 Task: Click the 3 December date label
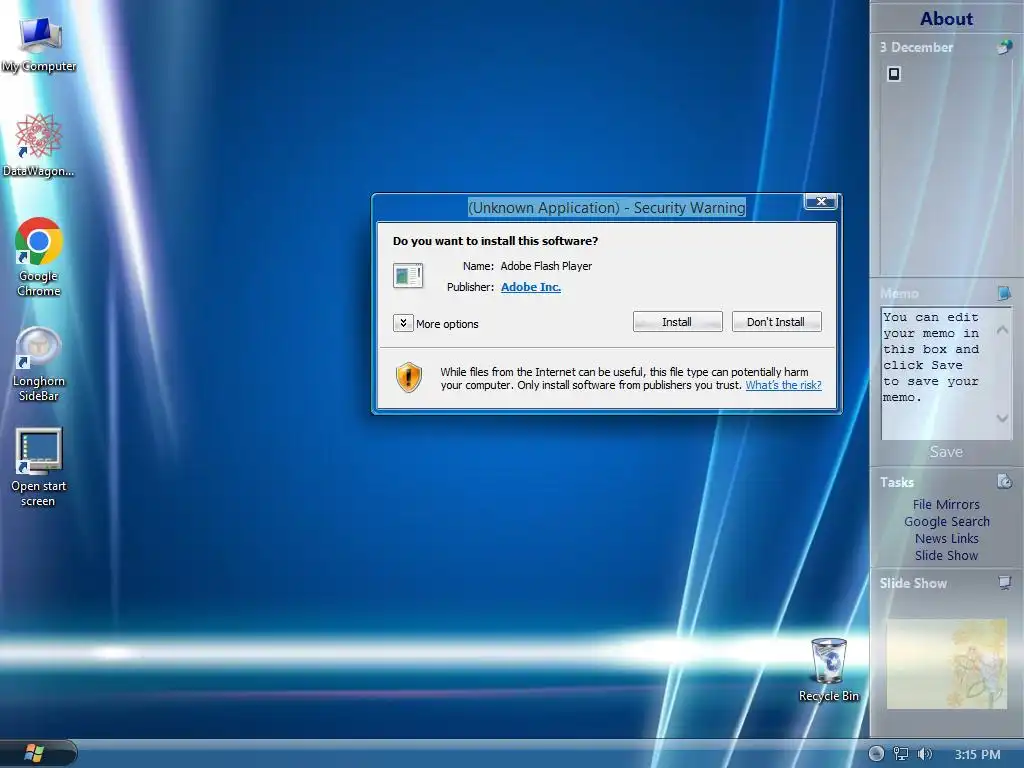(x=916, y=47)
